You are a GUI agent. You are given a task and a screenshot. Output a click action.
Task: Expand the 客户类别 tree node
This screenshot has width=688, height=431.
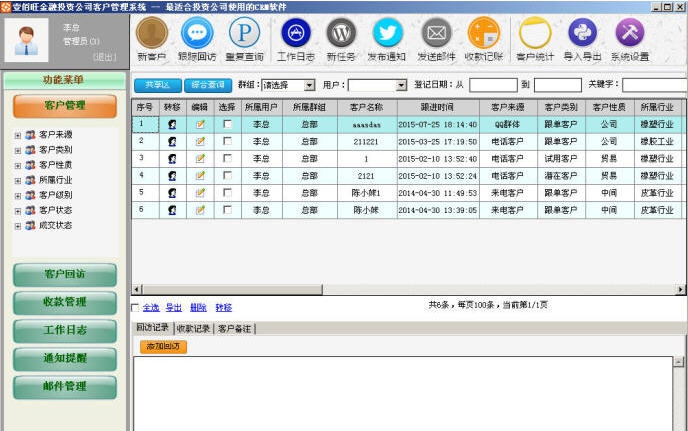18,151
